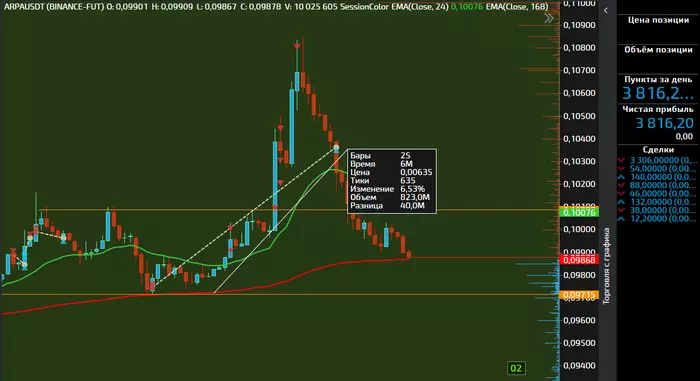Click the Тики 635 row in measurement box

pos(392,180)
